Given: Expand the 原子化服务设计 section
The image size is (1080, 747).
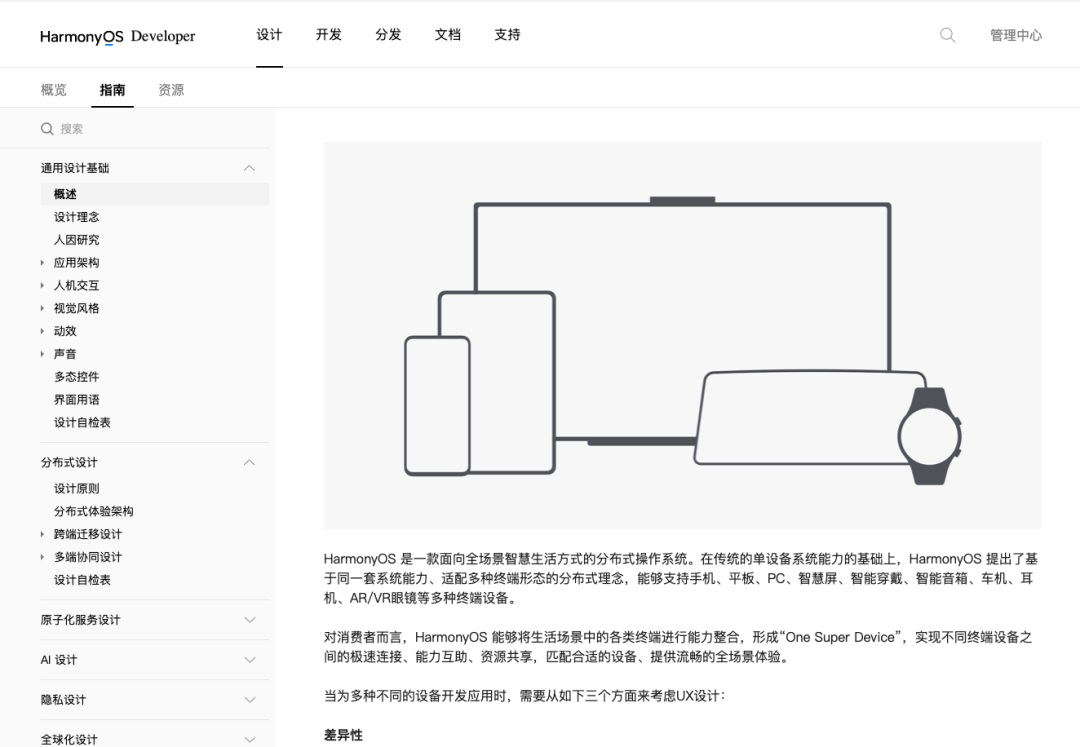Looking at the screenshot, I should coord(249,620).
